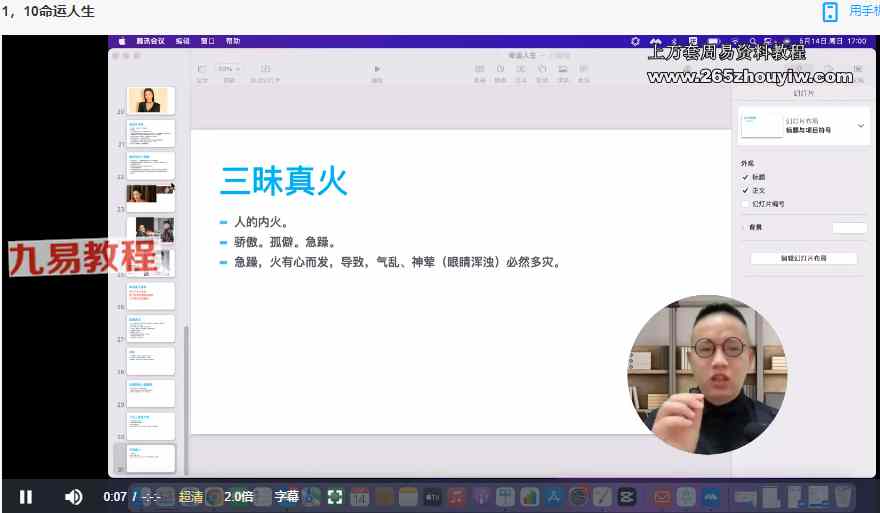Click the Keynote play slideshow button
Image resolution: width=880 pixels, height=513 pixels.
tap(377, 69)
